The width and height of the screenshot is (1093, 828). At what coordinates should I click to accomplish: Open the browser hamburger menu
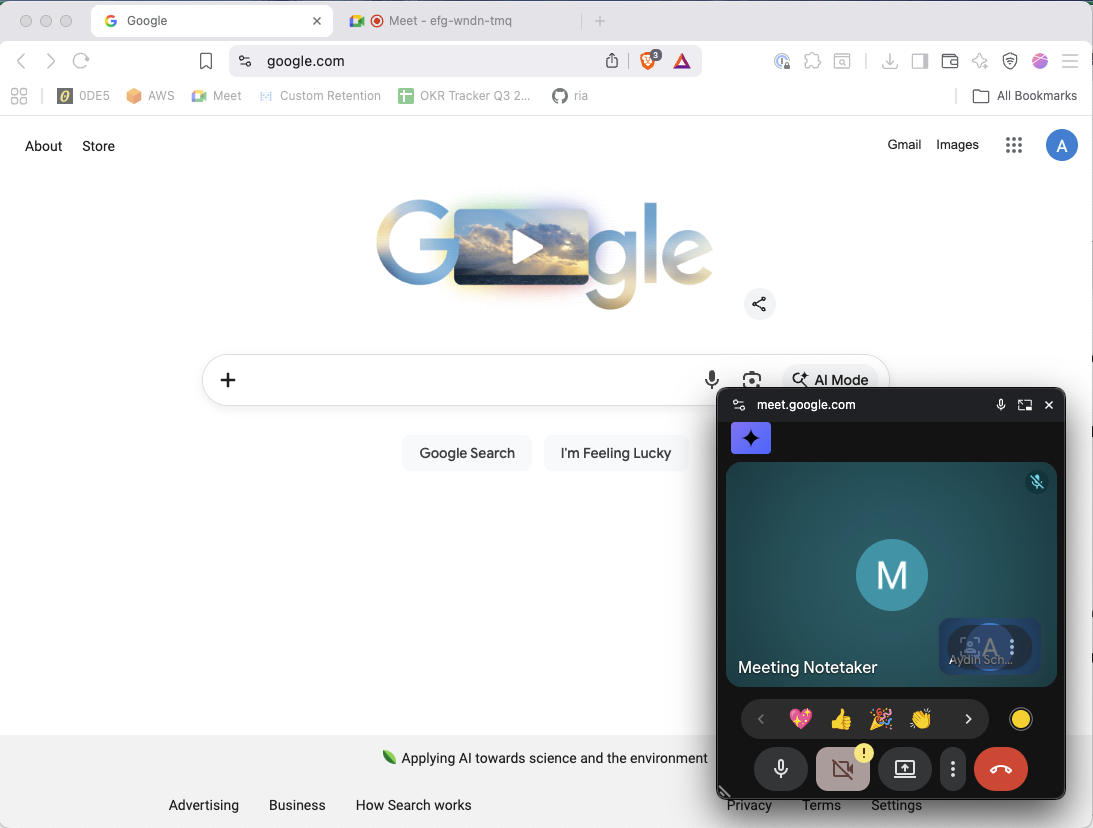pyautogui.click(x=1070, y=61)
